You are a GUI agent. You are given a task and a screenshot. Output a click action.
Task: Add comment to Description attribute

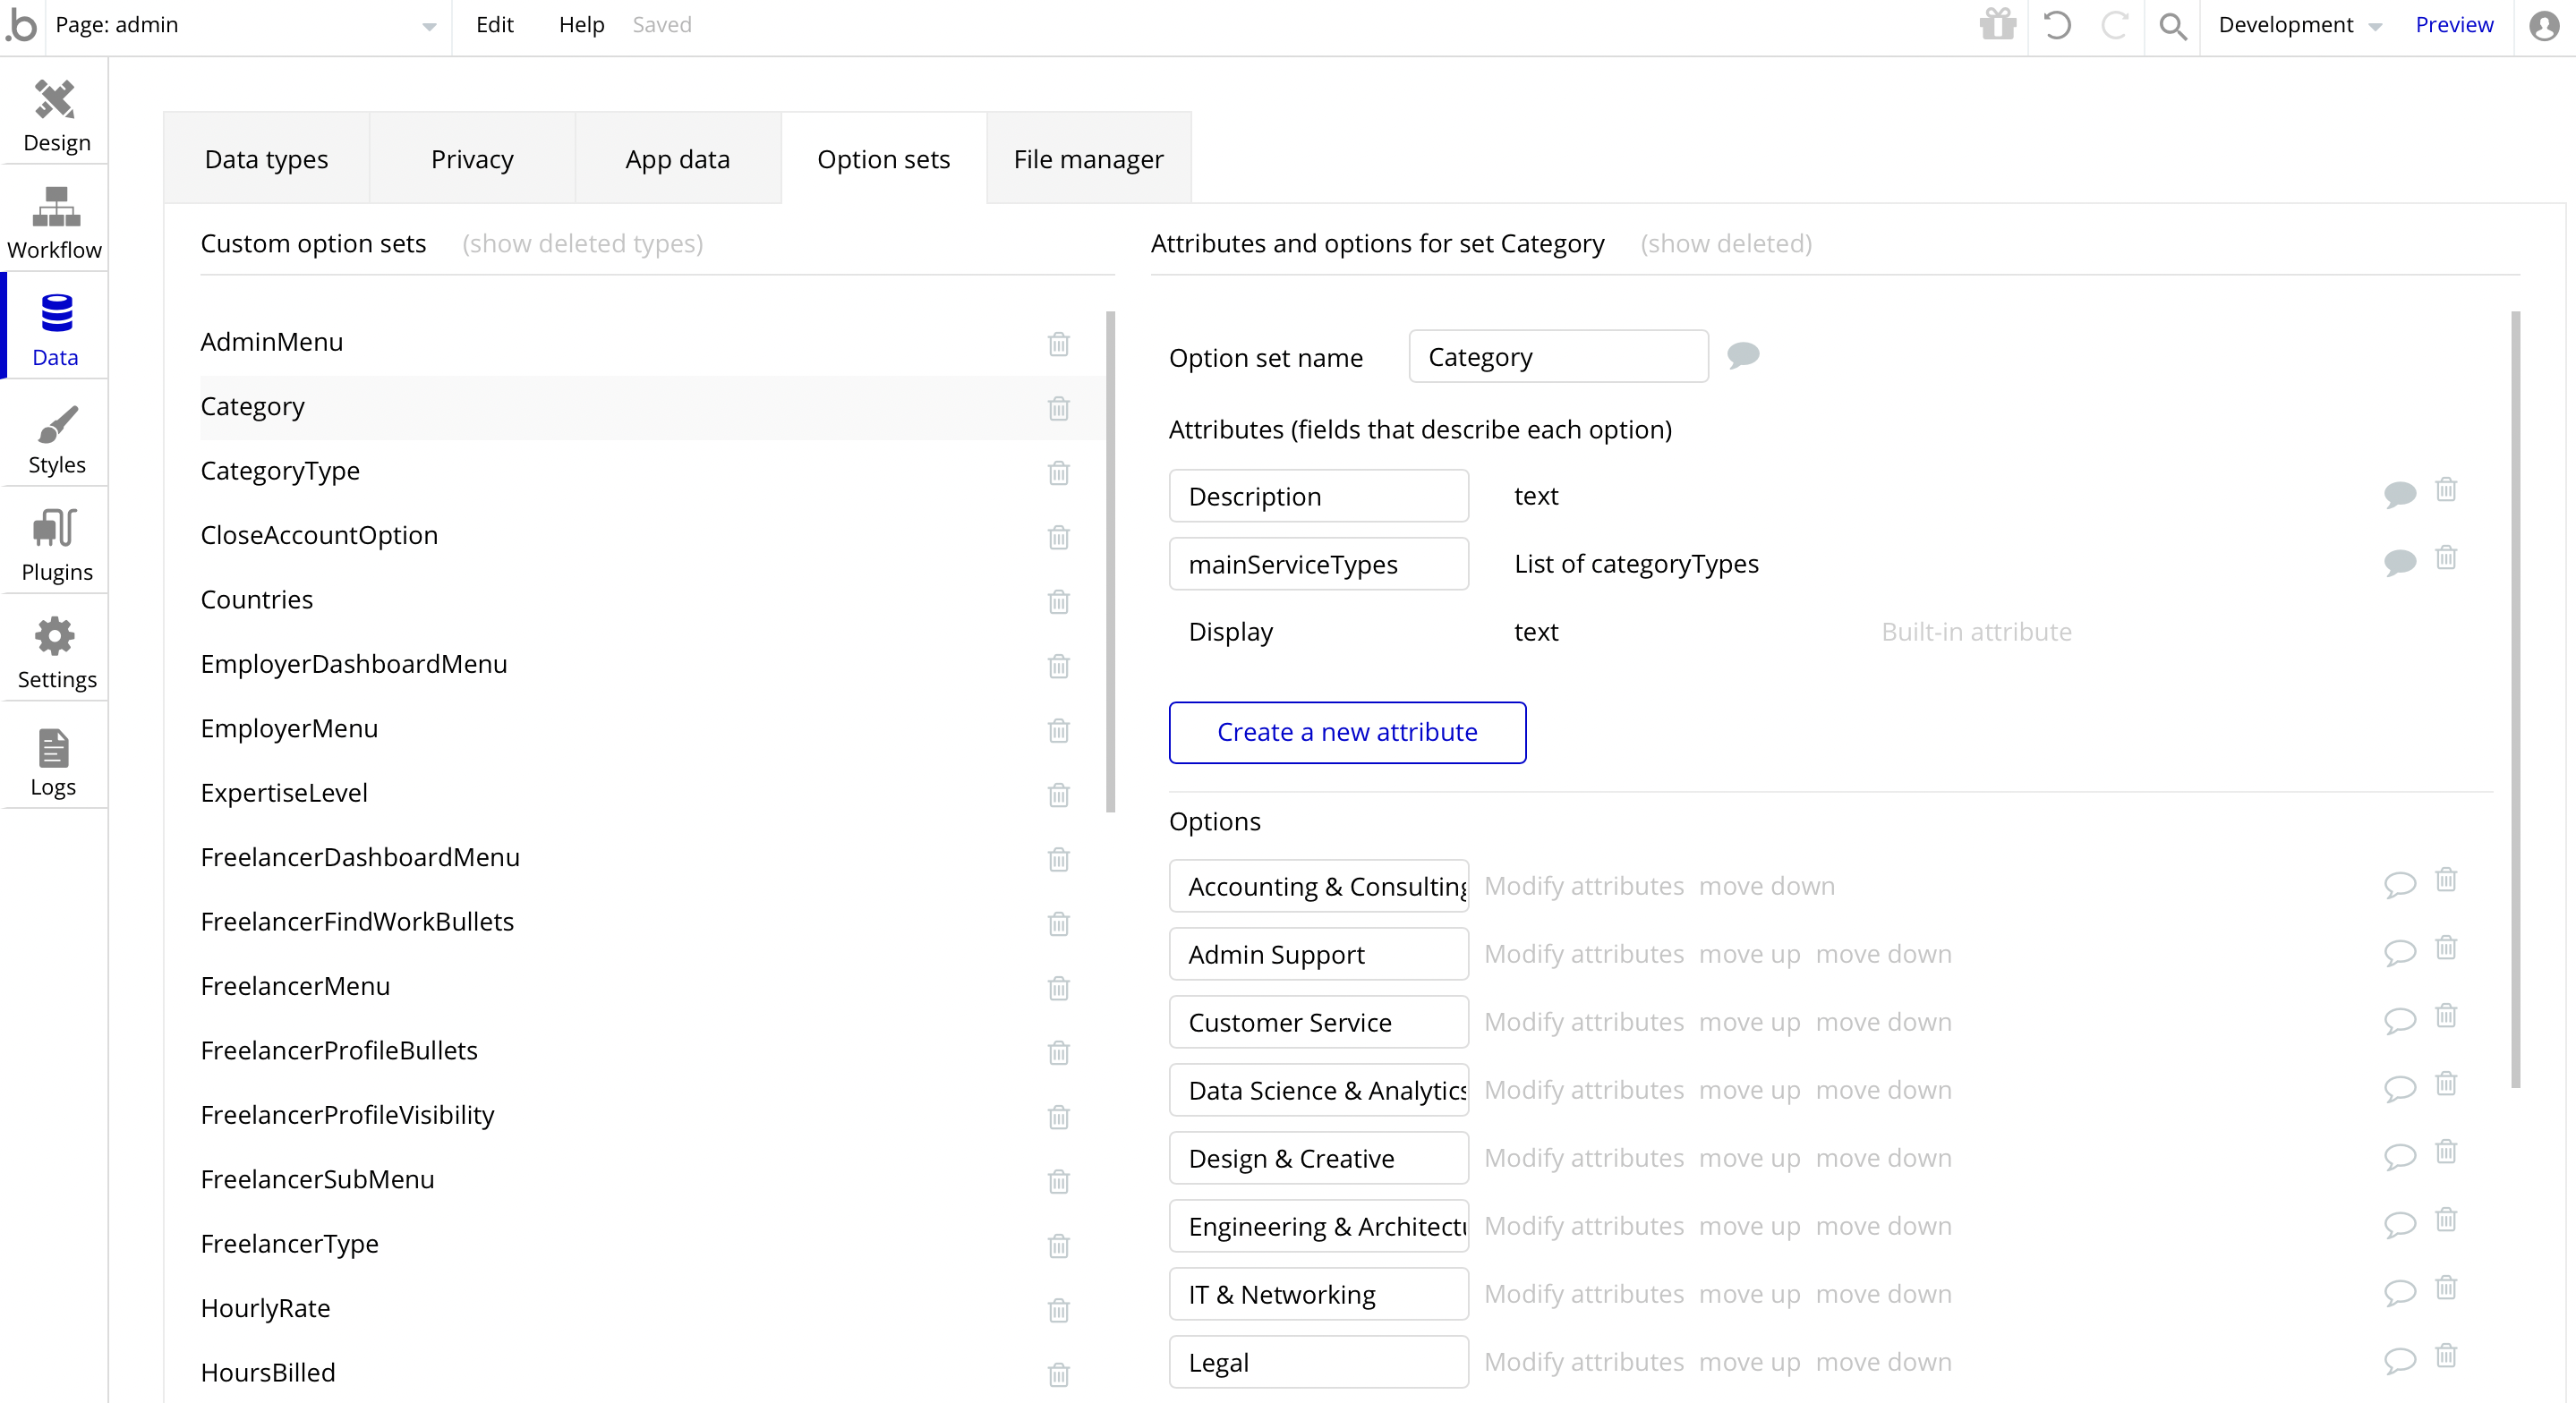pyautogui.click(x=2399, y=493)
